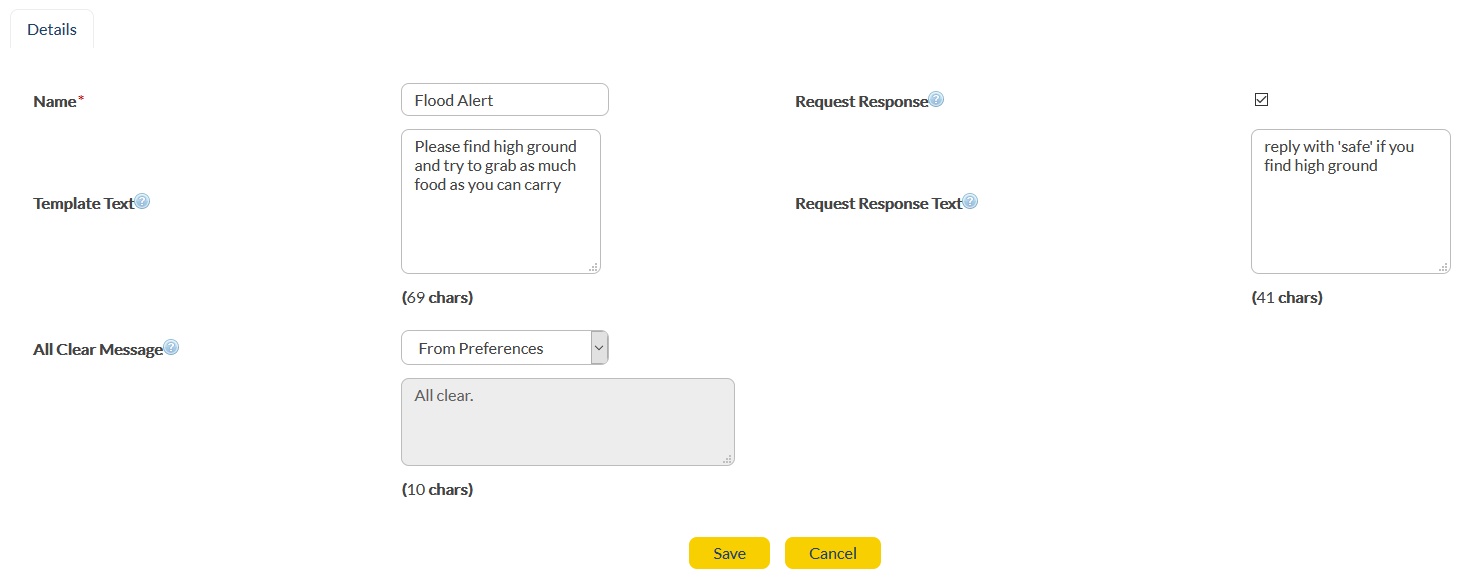Open the Request Response Text help tooltip icon
The width and height of the screenshot is (1464, 580).
click(x=970, y=202)
